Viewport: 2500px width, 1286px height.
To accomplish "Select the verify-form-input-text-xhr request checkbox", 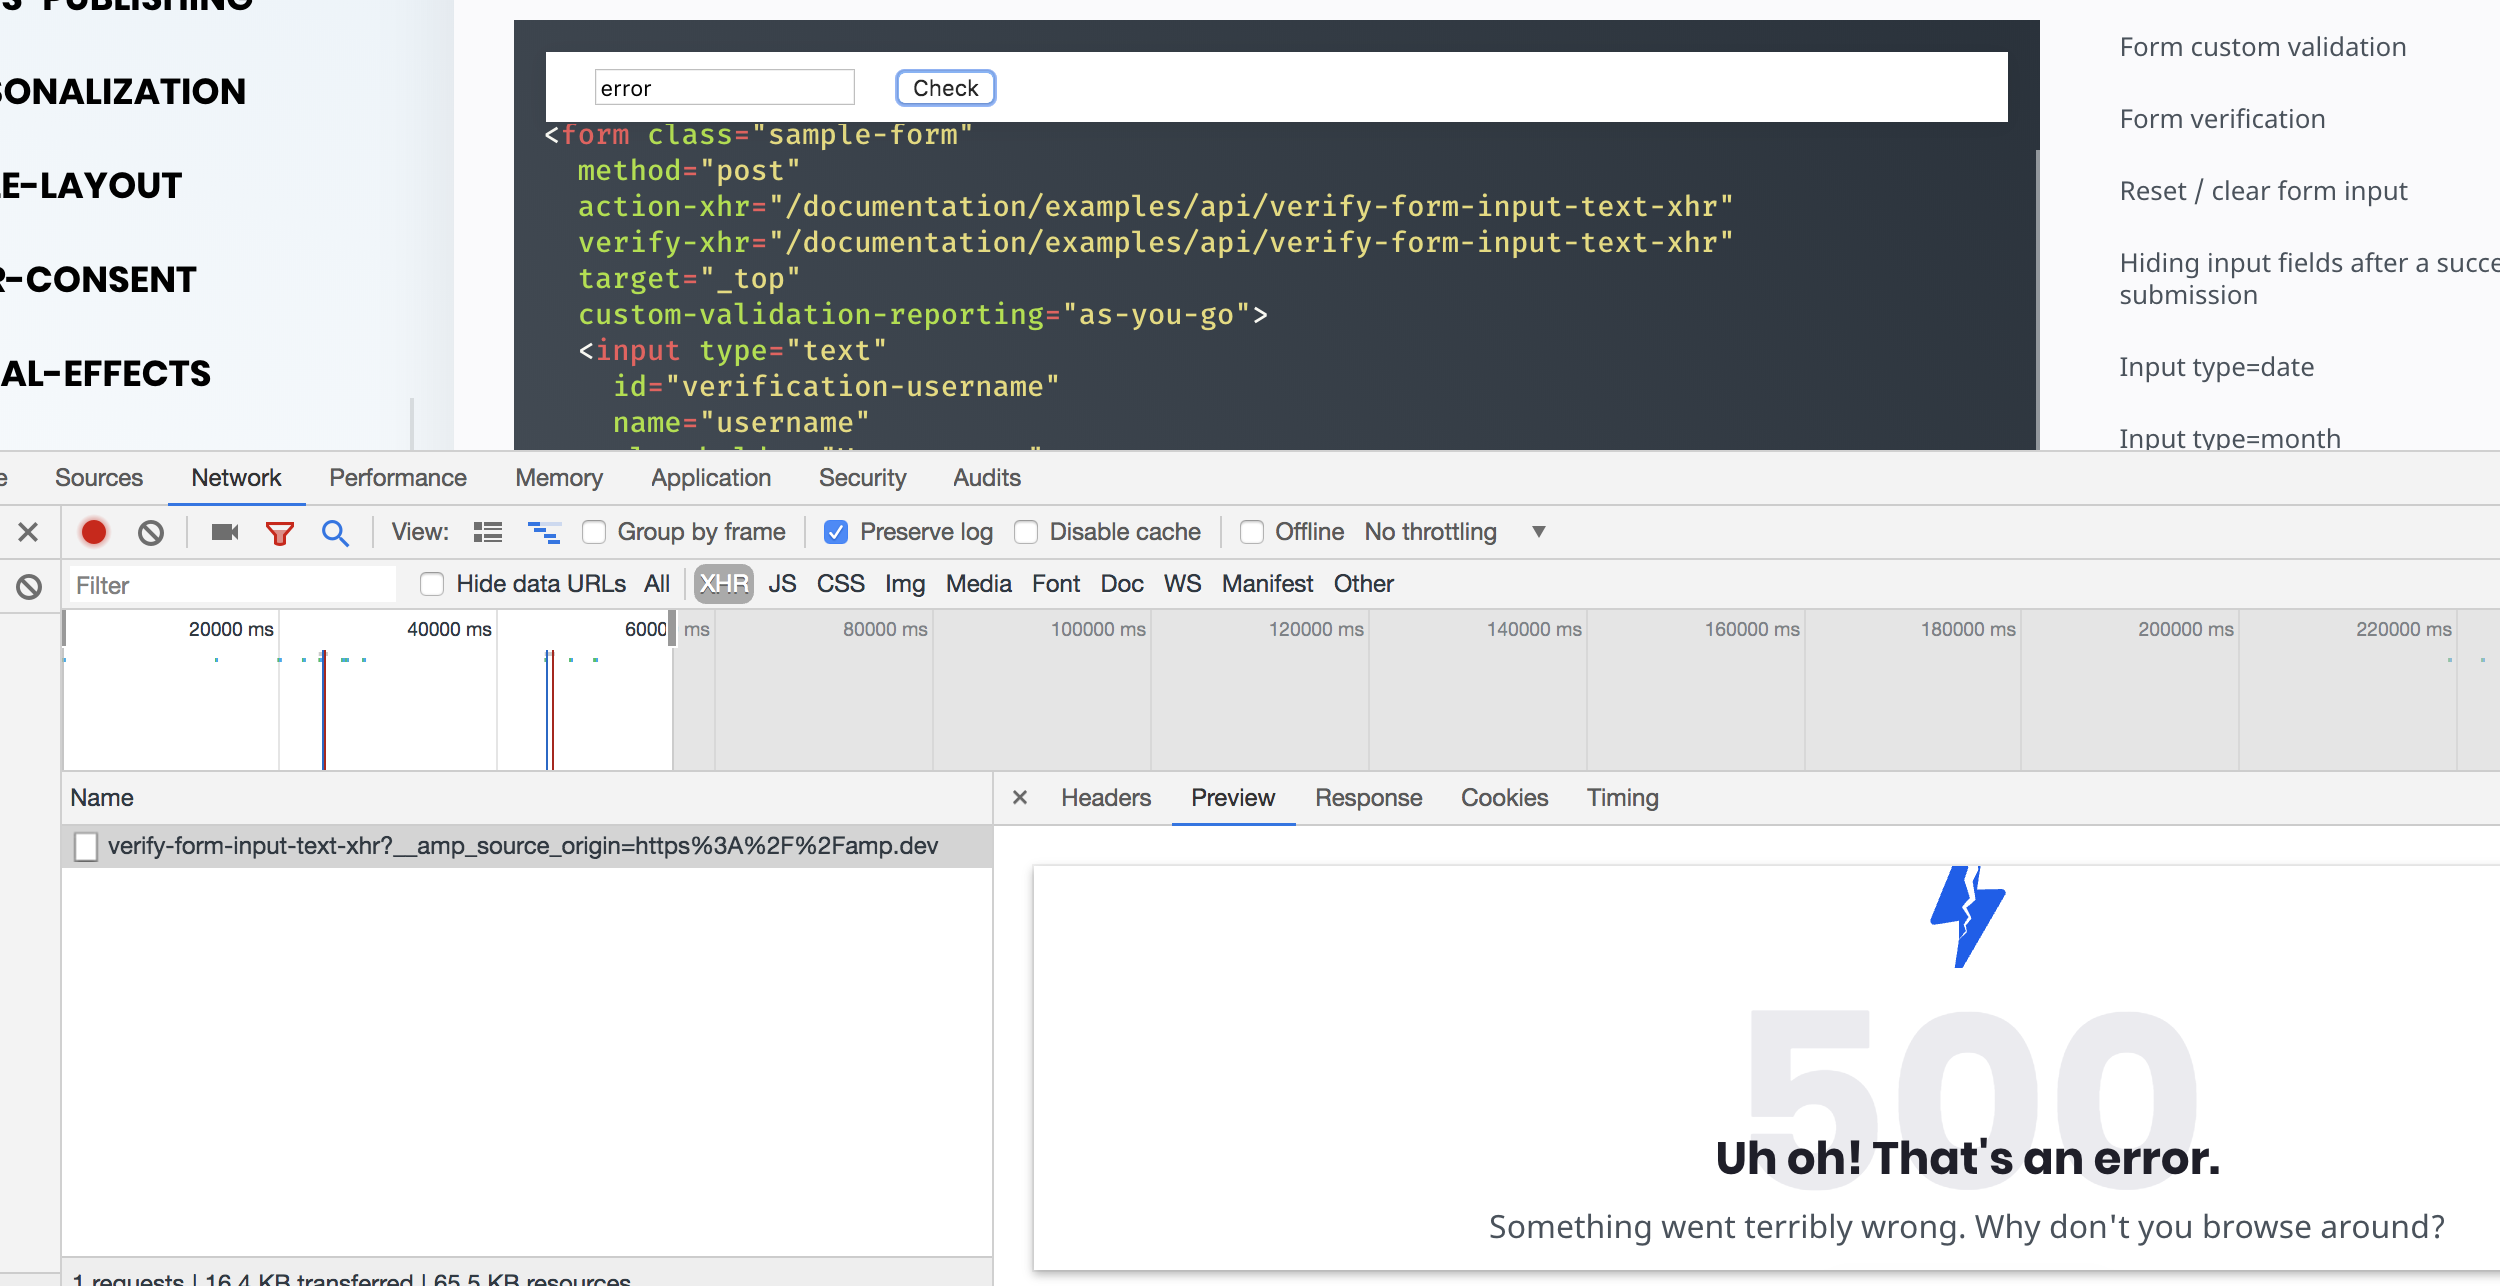I will tap(86, 846).
